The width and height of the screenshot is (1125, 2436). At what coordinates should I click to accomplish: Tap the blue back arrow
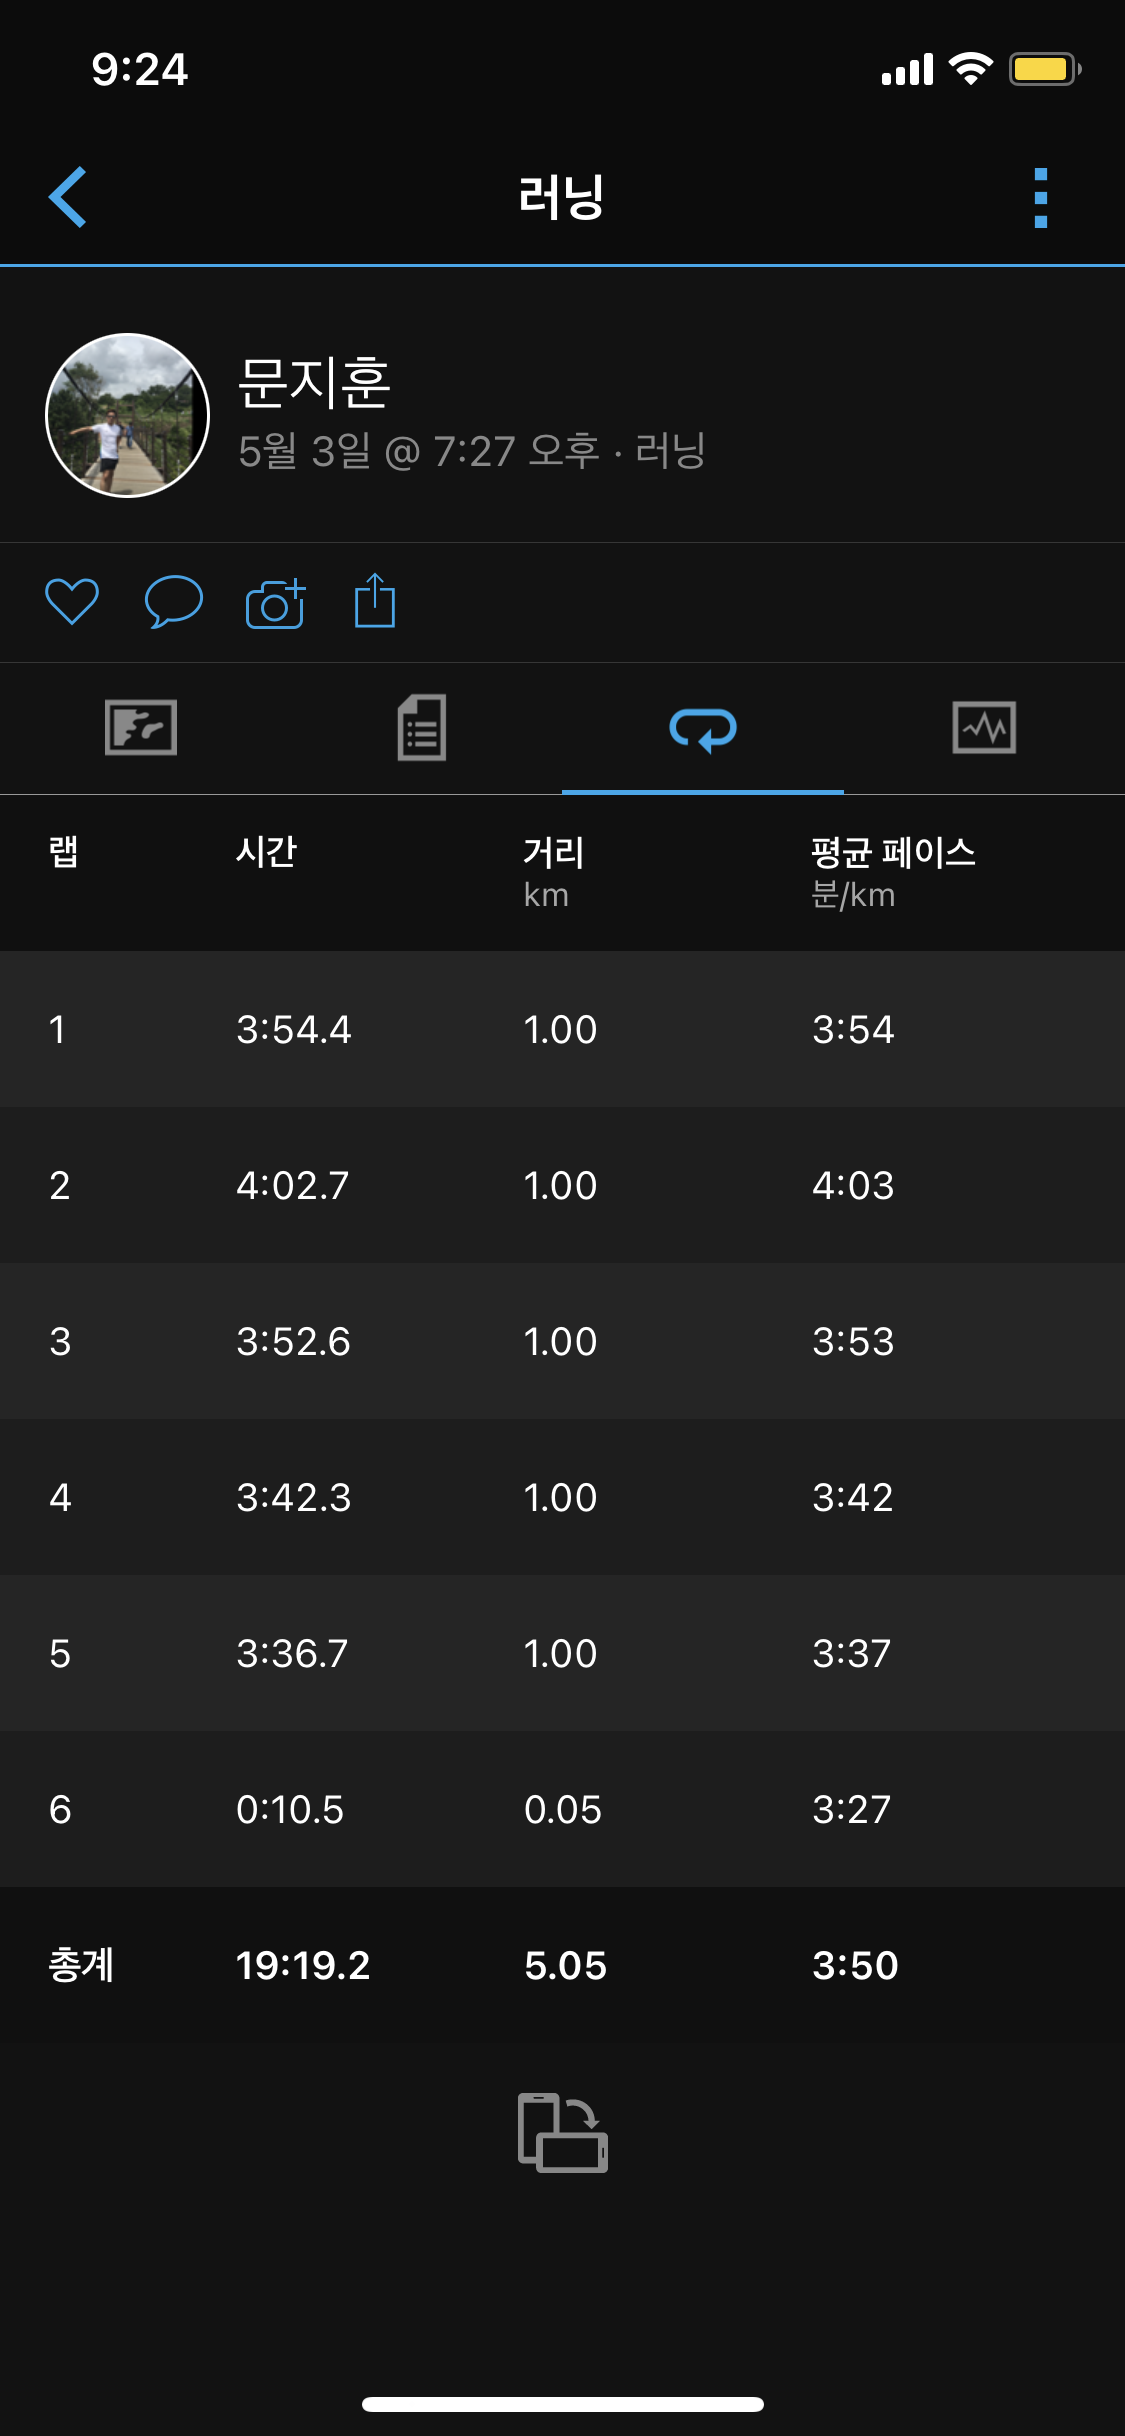68,197
